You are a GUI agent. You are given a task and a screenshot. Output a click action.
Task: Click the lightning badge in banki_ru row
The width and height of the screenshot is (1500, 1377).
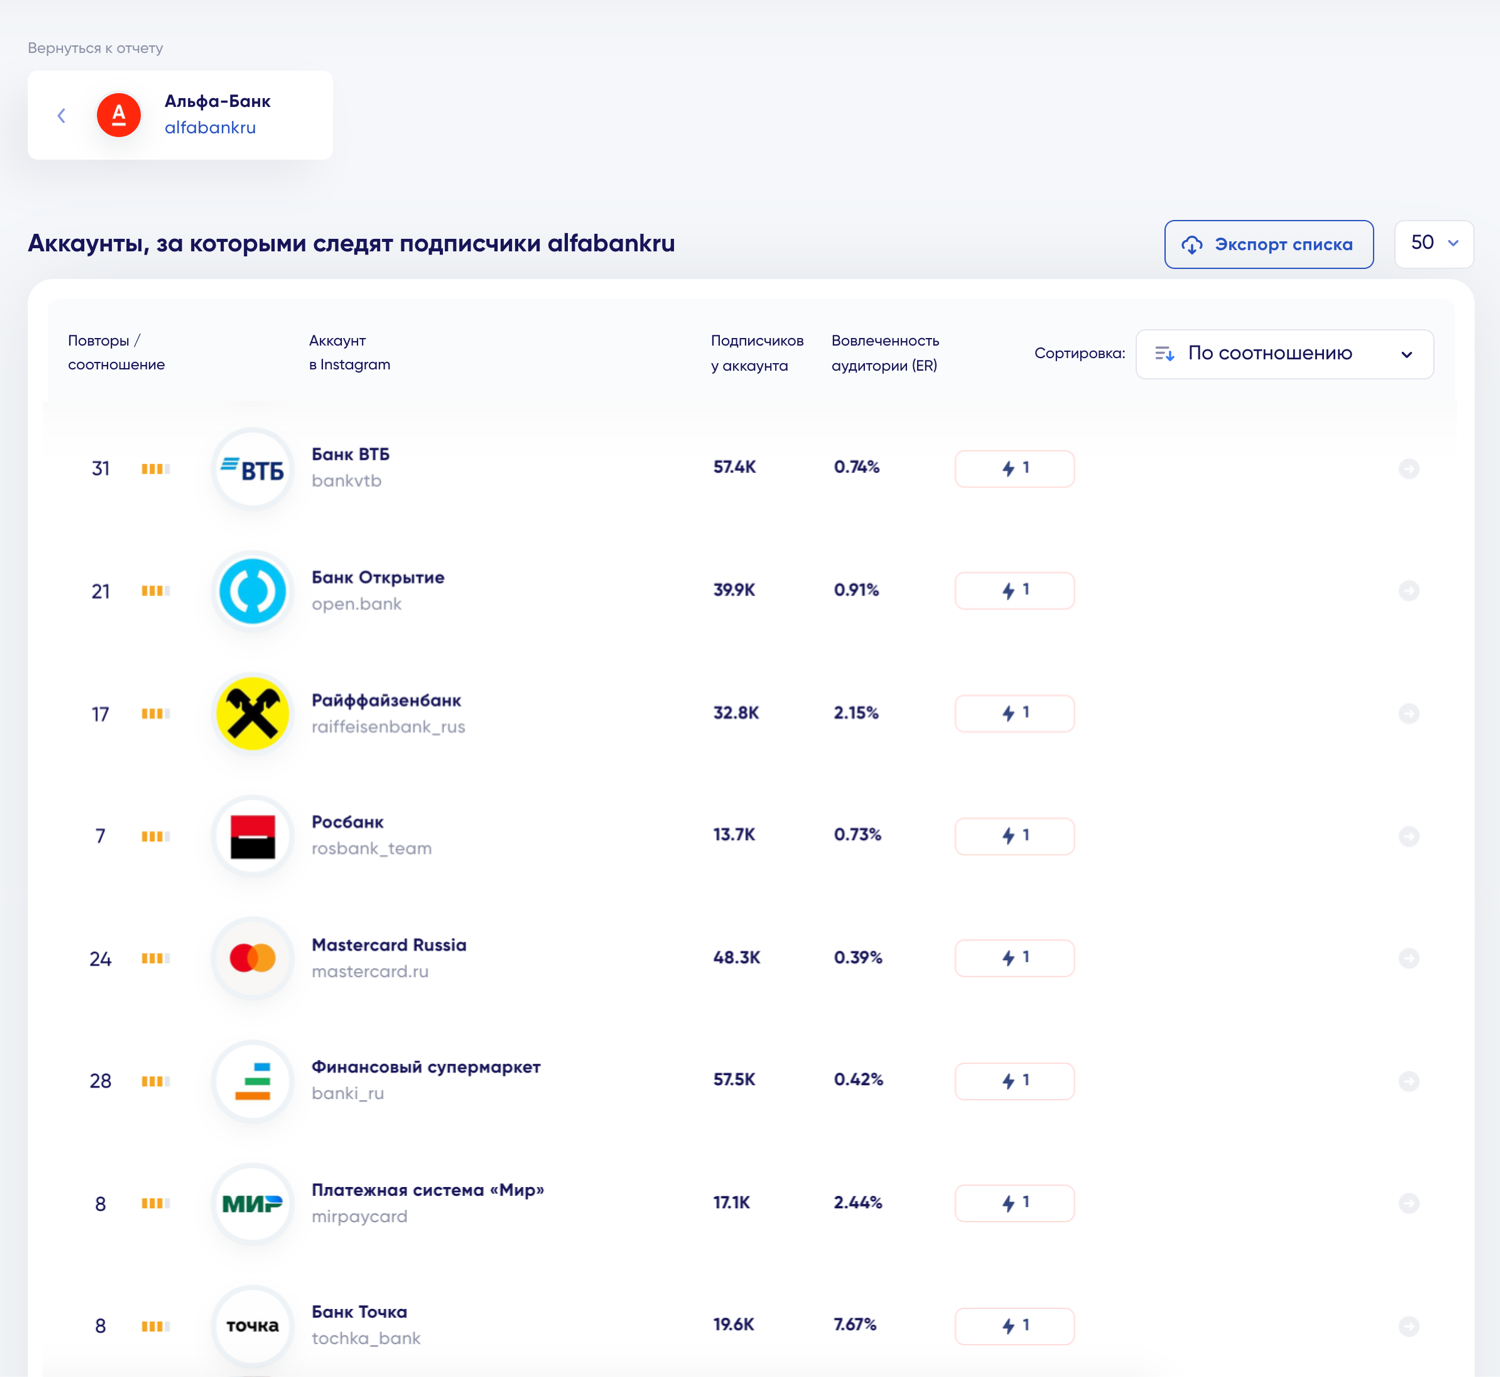click(x=1015, y=1081)
